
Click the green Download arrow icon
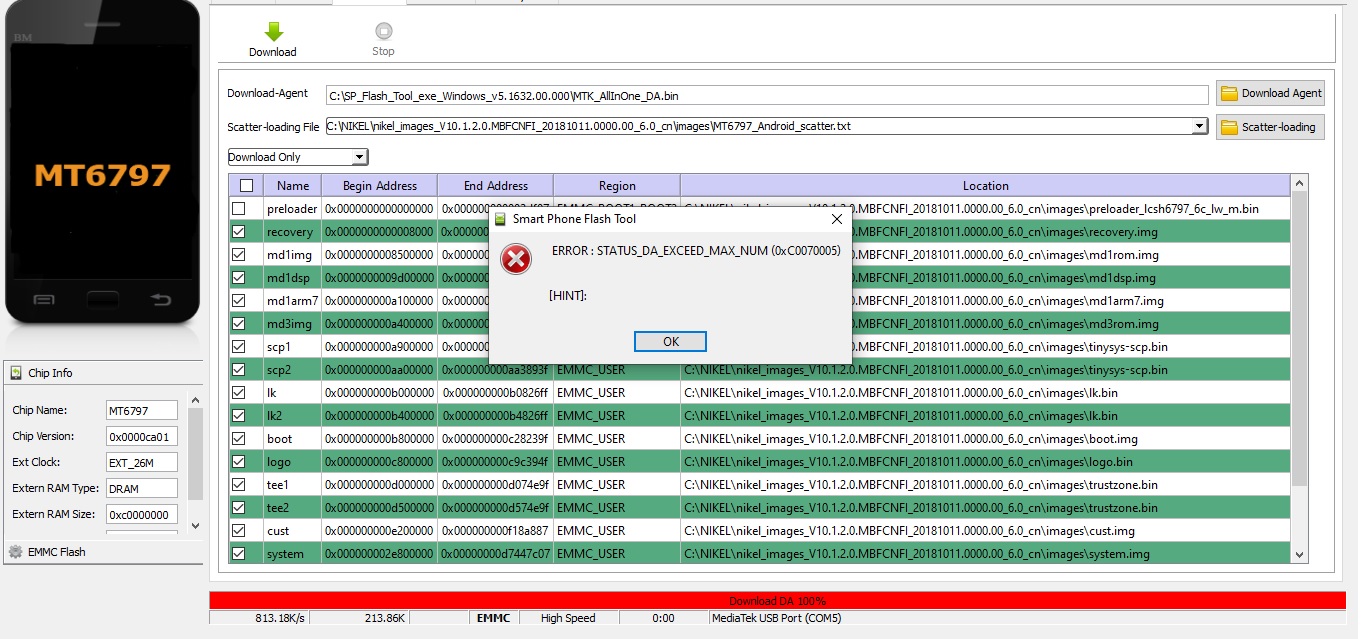[273, 32]
